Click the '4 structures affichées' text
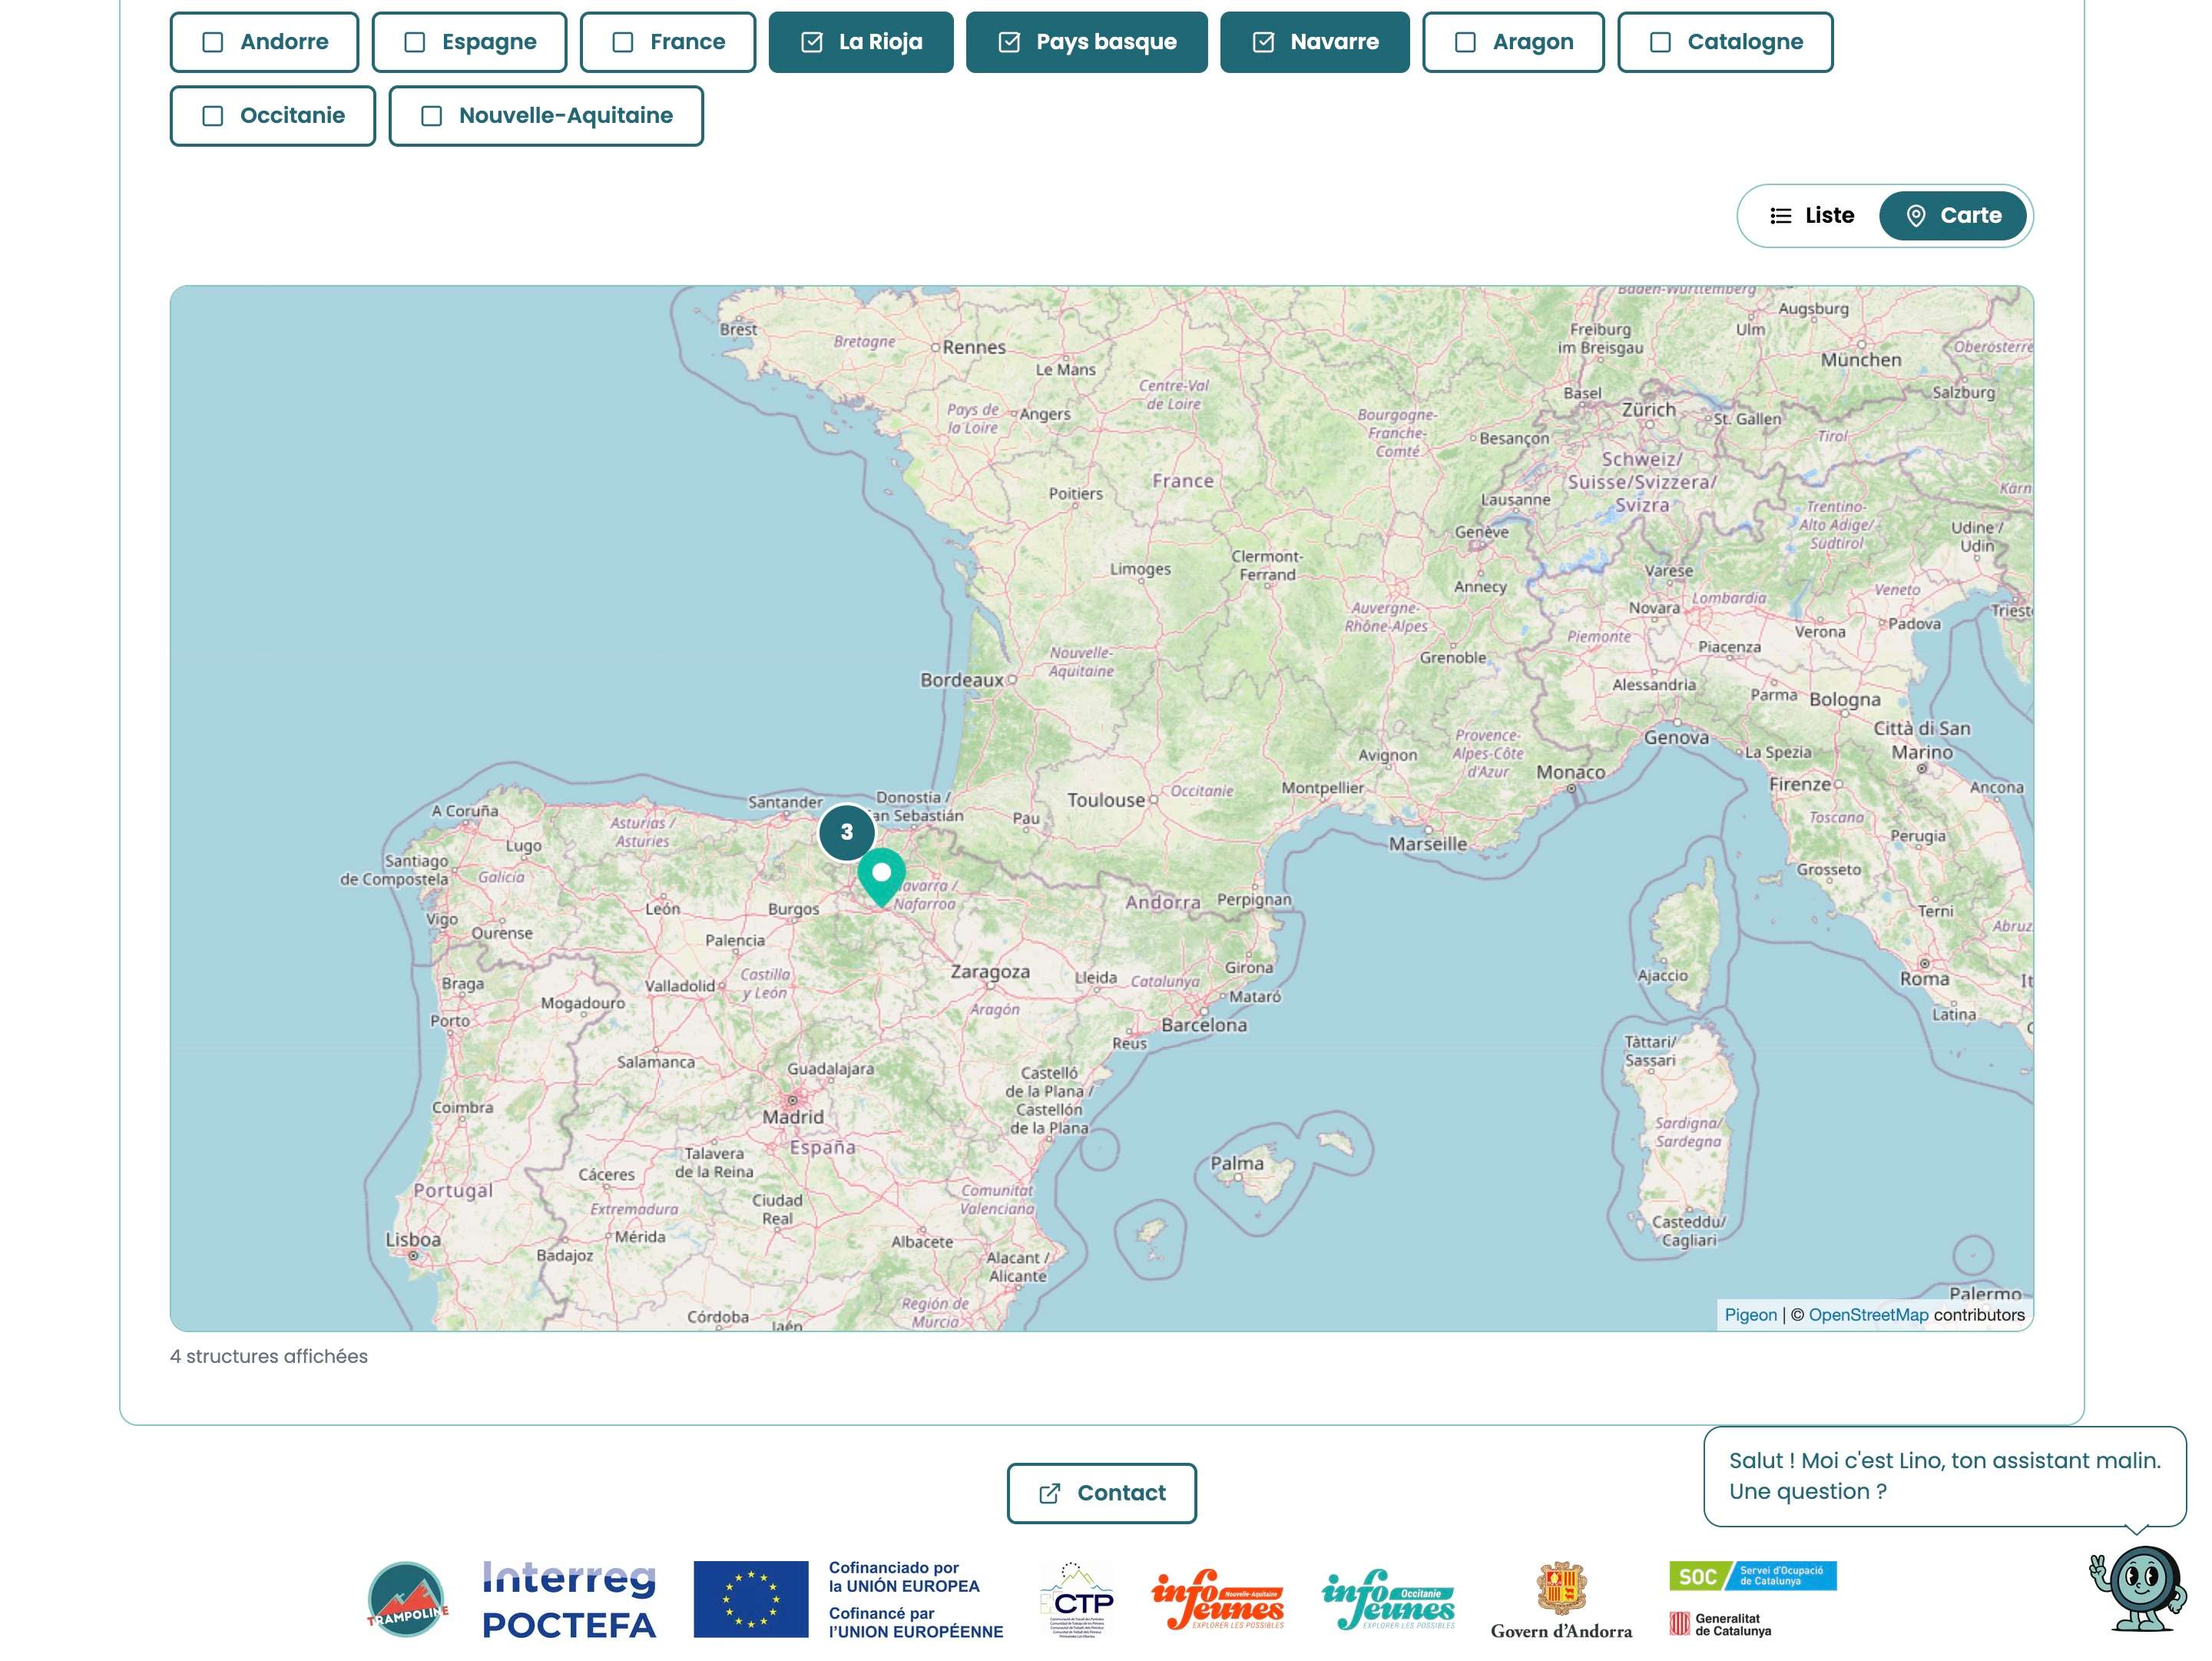This screenshot has width=2212, height=1661. coord(269,1357)
